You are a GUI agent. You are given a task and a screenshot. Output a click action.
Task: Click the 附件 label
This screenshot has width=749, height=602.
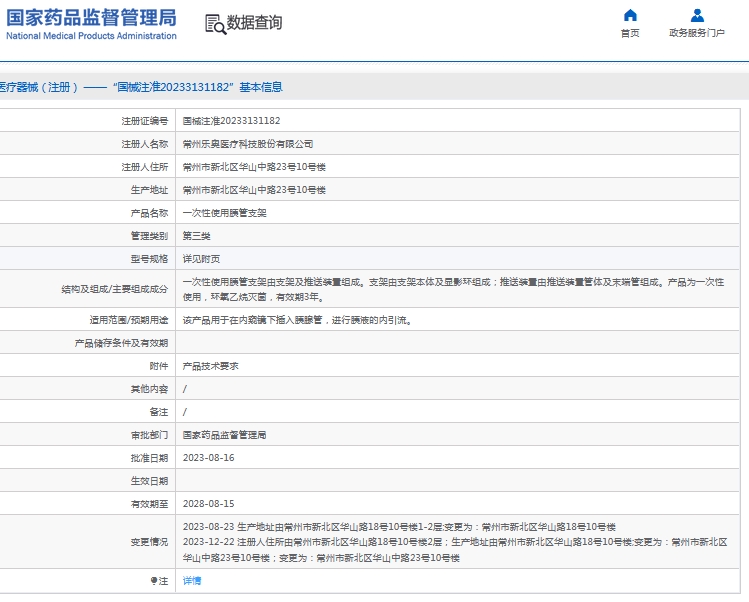coord(159,366)
